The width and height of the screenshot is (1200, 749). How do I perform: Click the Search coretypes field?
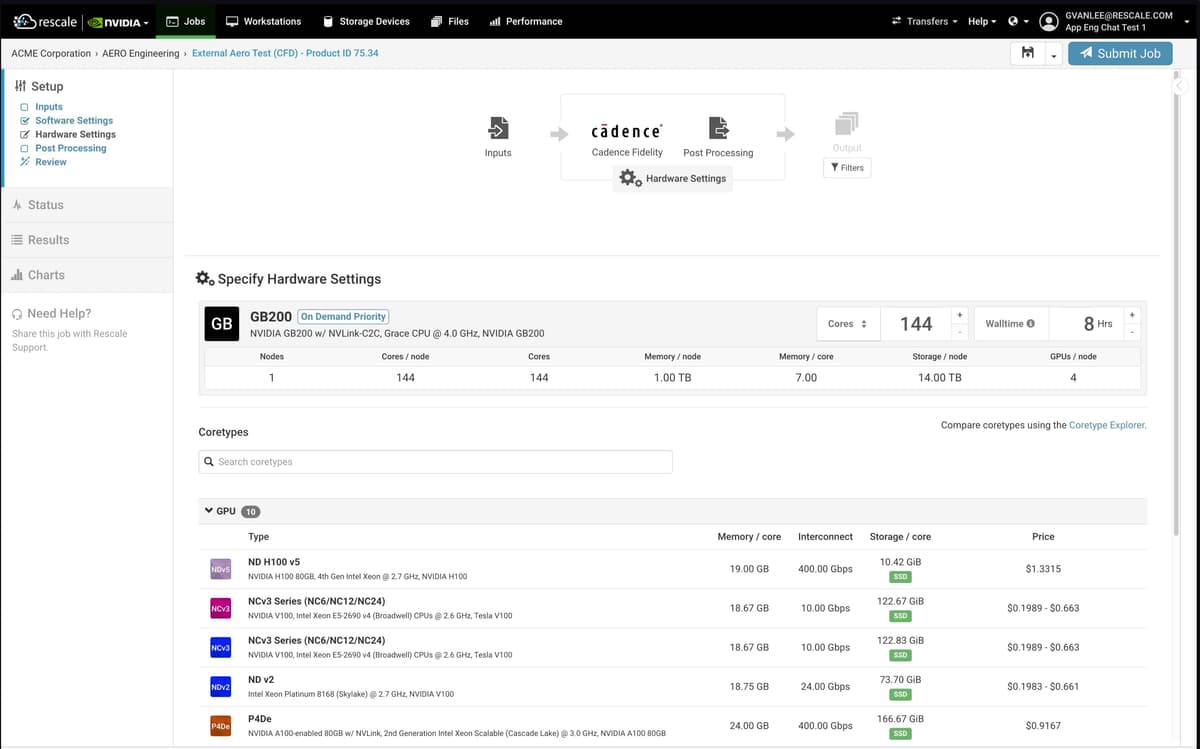(436, 462)
